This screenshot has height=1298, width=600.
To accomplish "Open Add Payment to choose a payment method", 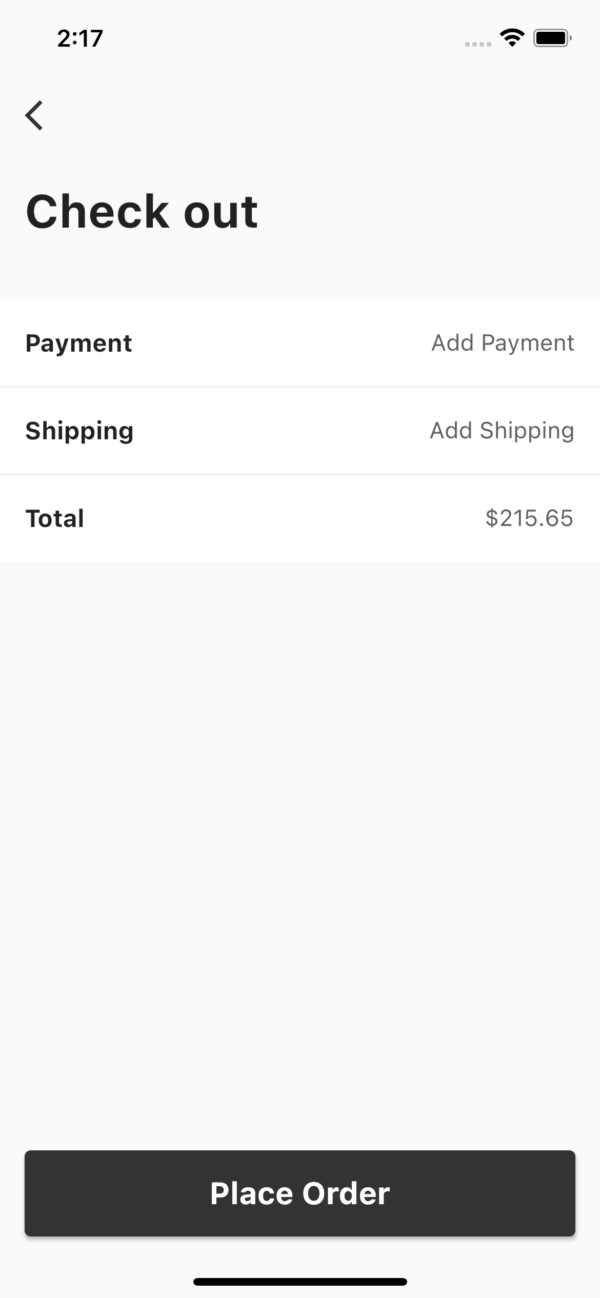I will (x=502, y=343).
